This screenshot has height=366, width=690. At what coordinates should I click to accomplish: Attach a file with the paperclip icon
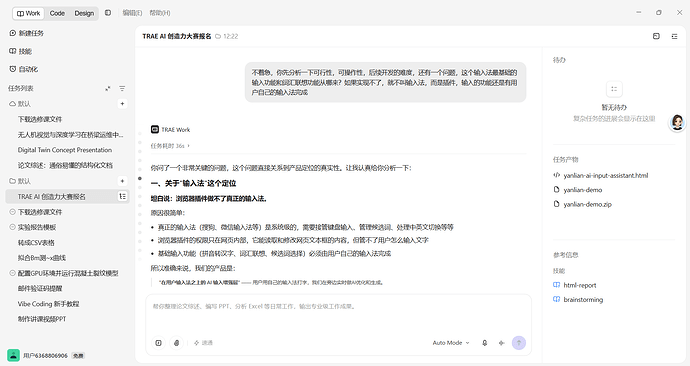point(176,343)
